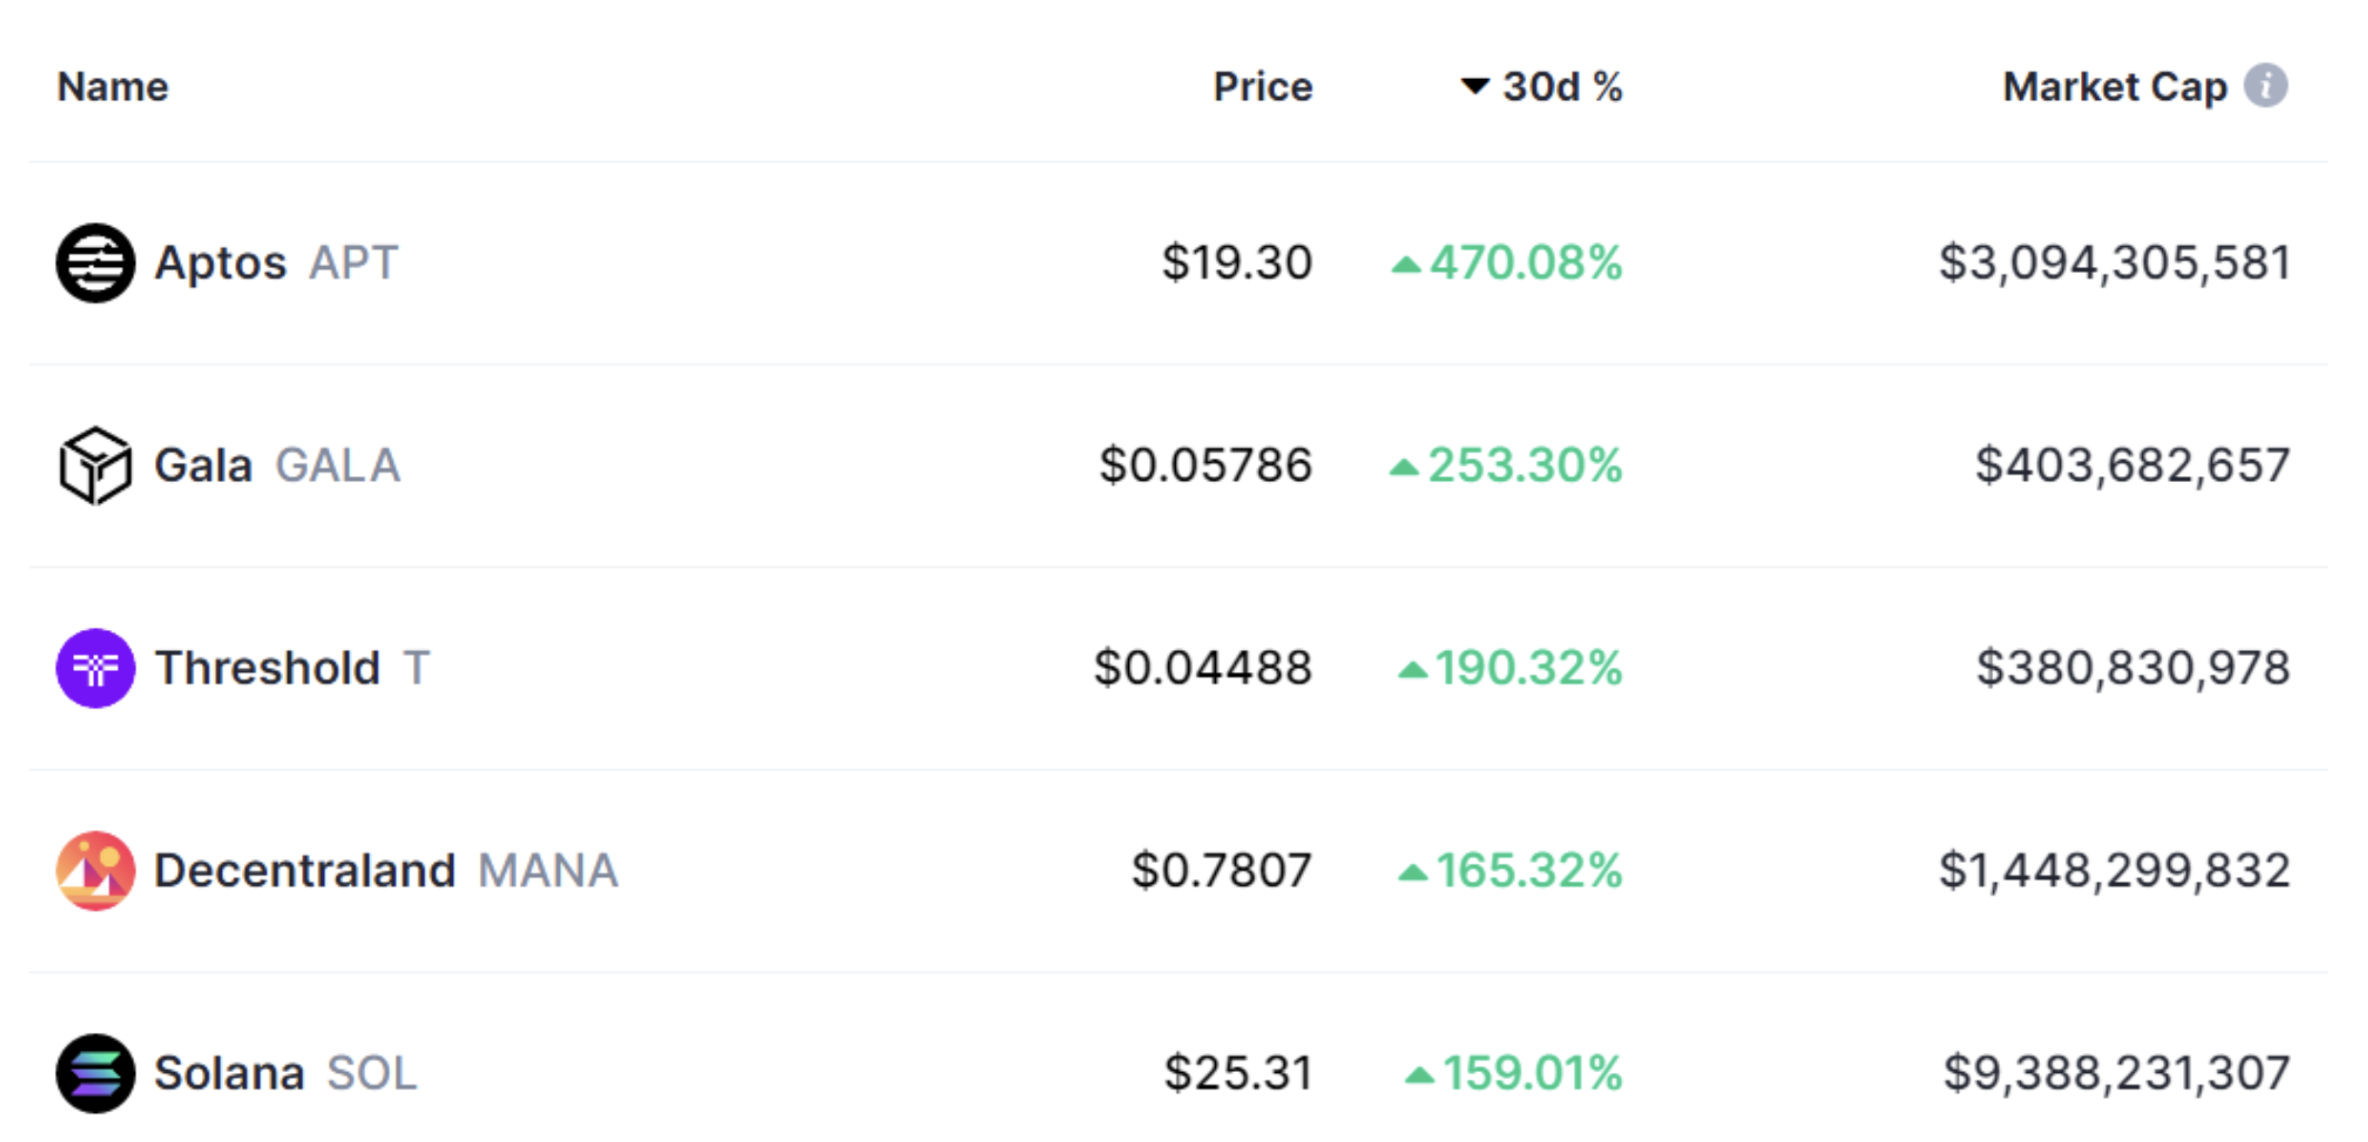Sort the table by Name column
Viewport: 2368px width, 1142px height.
112,87
